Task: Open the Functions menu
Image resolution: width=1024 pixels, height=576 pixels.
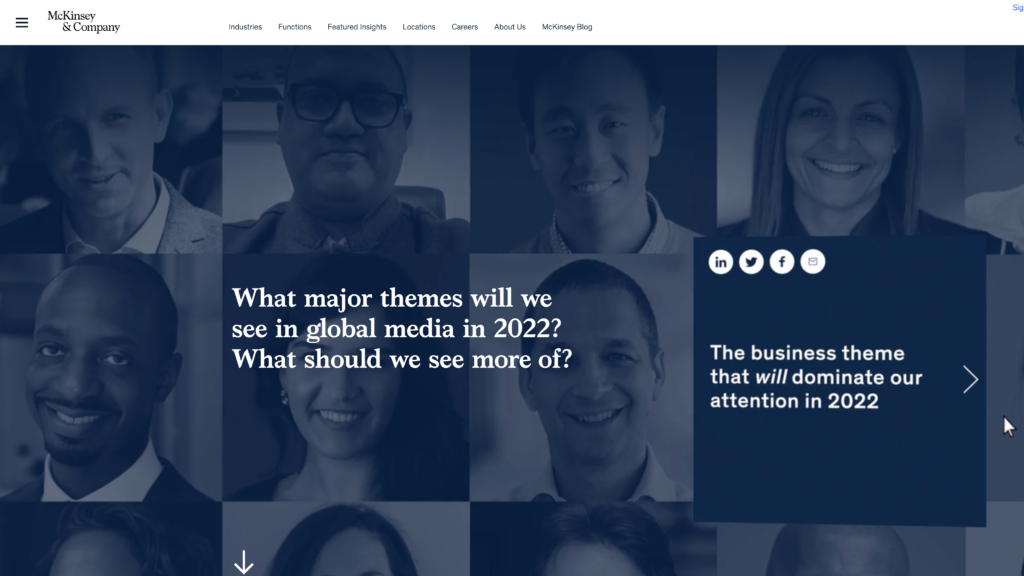Action: (295, 27)
